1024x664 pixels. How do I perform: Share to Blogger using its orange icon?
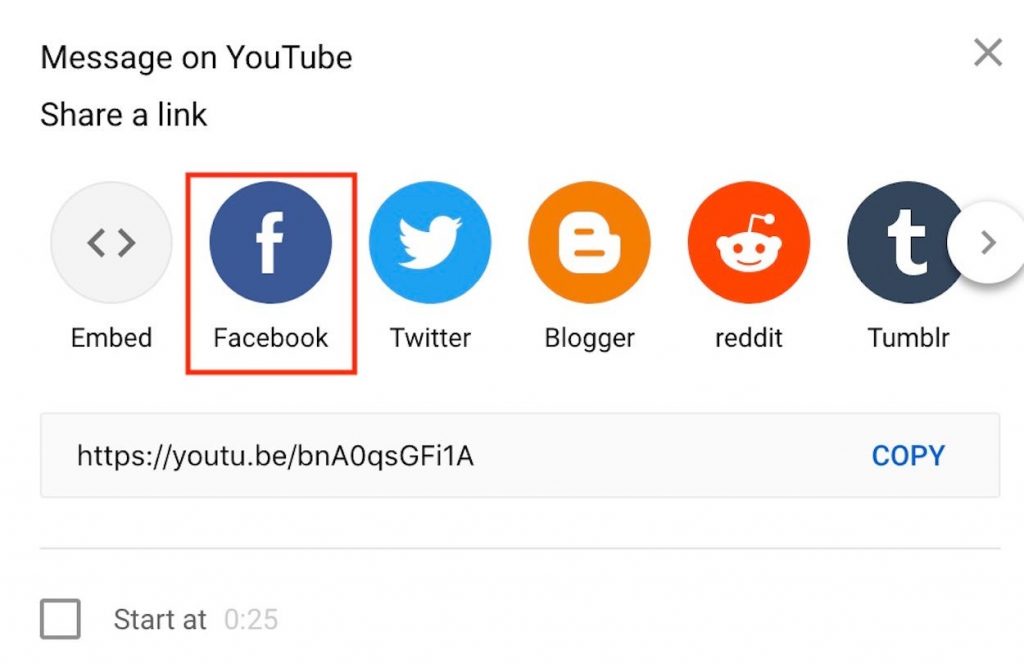(589, 242)
